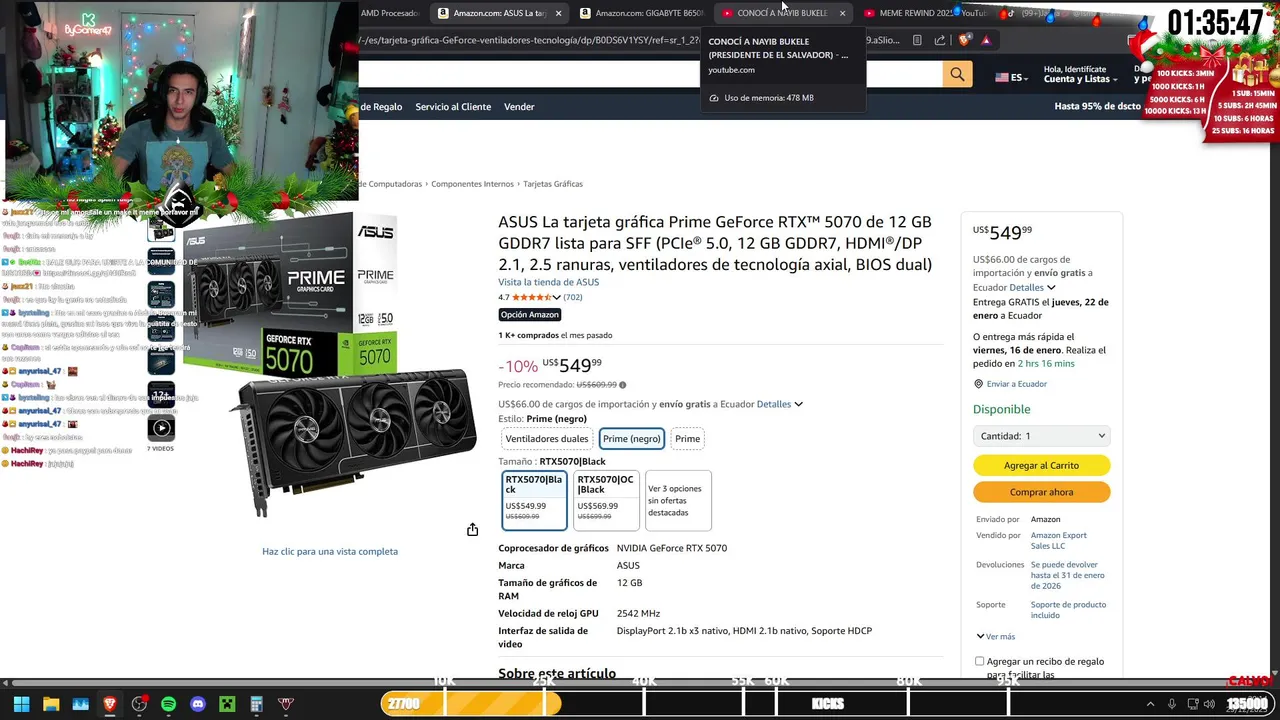Click the Photos app taskbar icon
The width and height of the screenshot is (1280, 720).
[x=80, y=704]
